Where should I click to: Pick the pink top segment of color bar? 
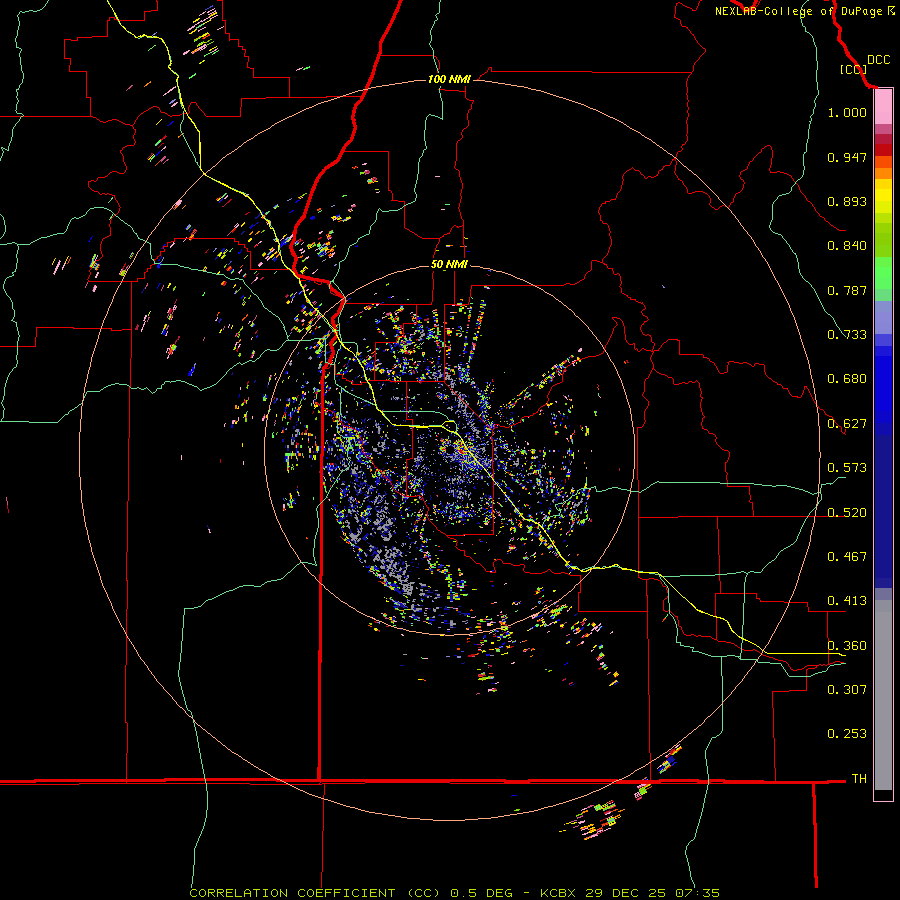point(883,107)
